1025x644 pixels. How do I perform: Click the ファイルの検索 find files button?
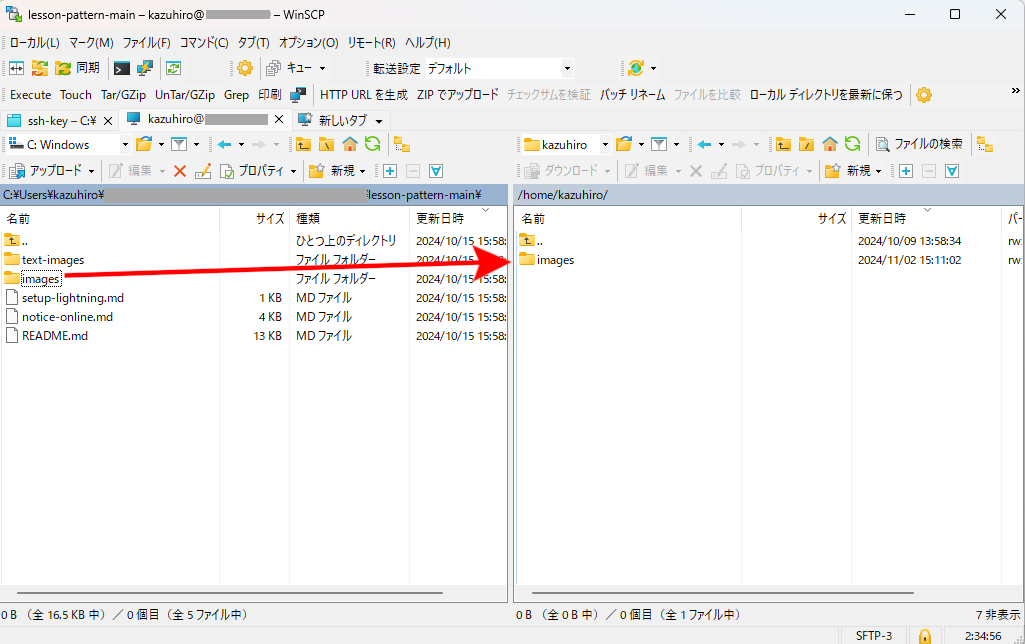point(919,144)
